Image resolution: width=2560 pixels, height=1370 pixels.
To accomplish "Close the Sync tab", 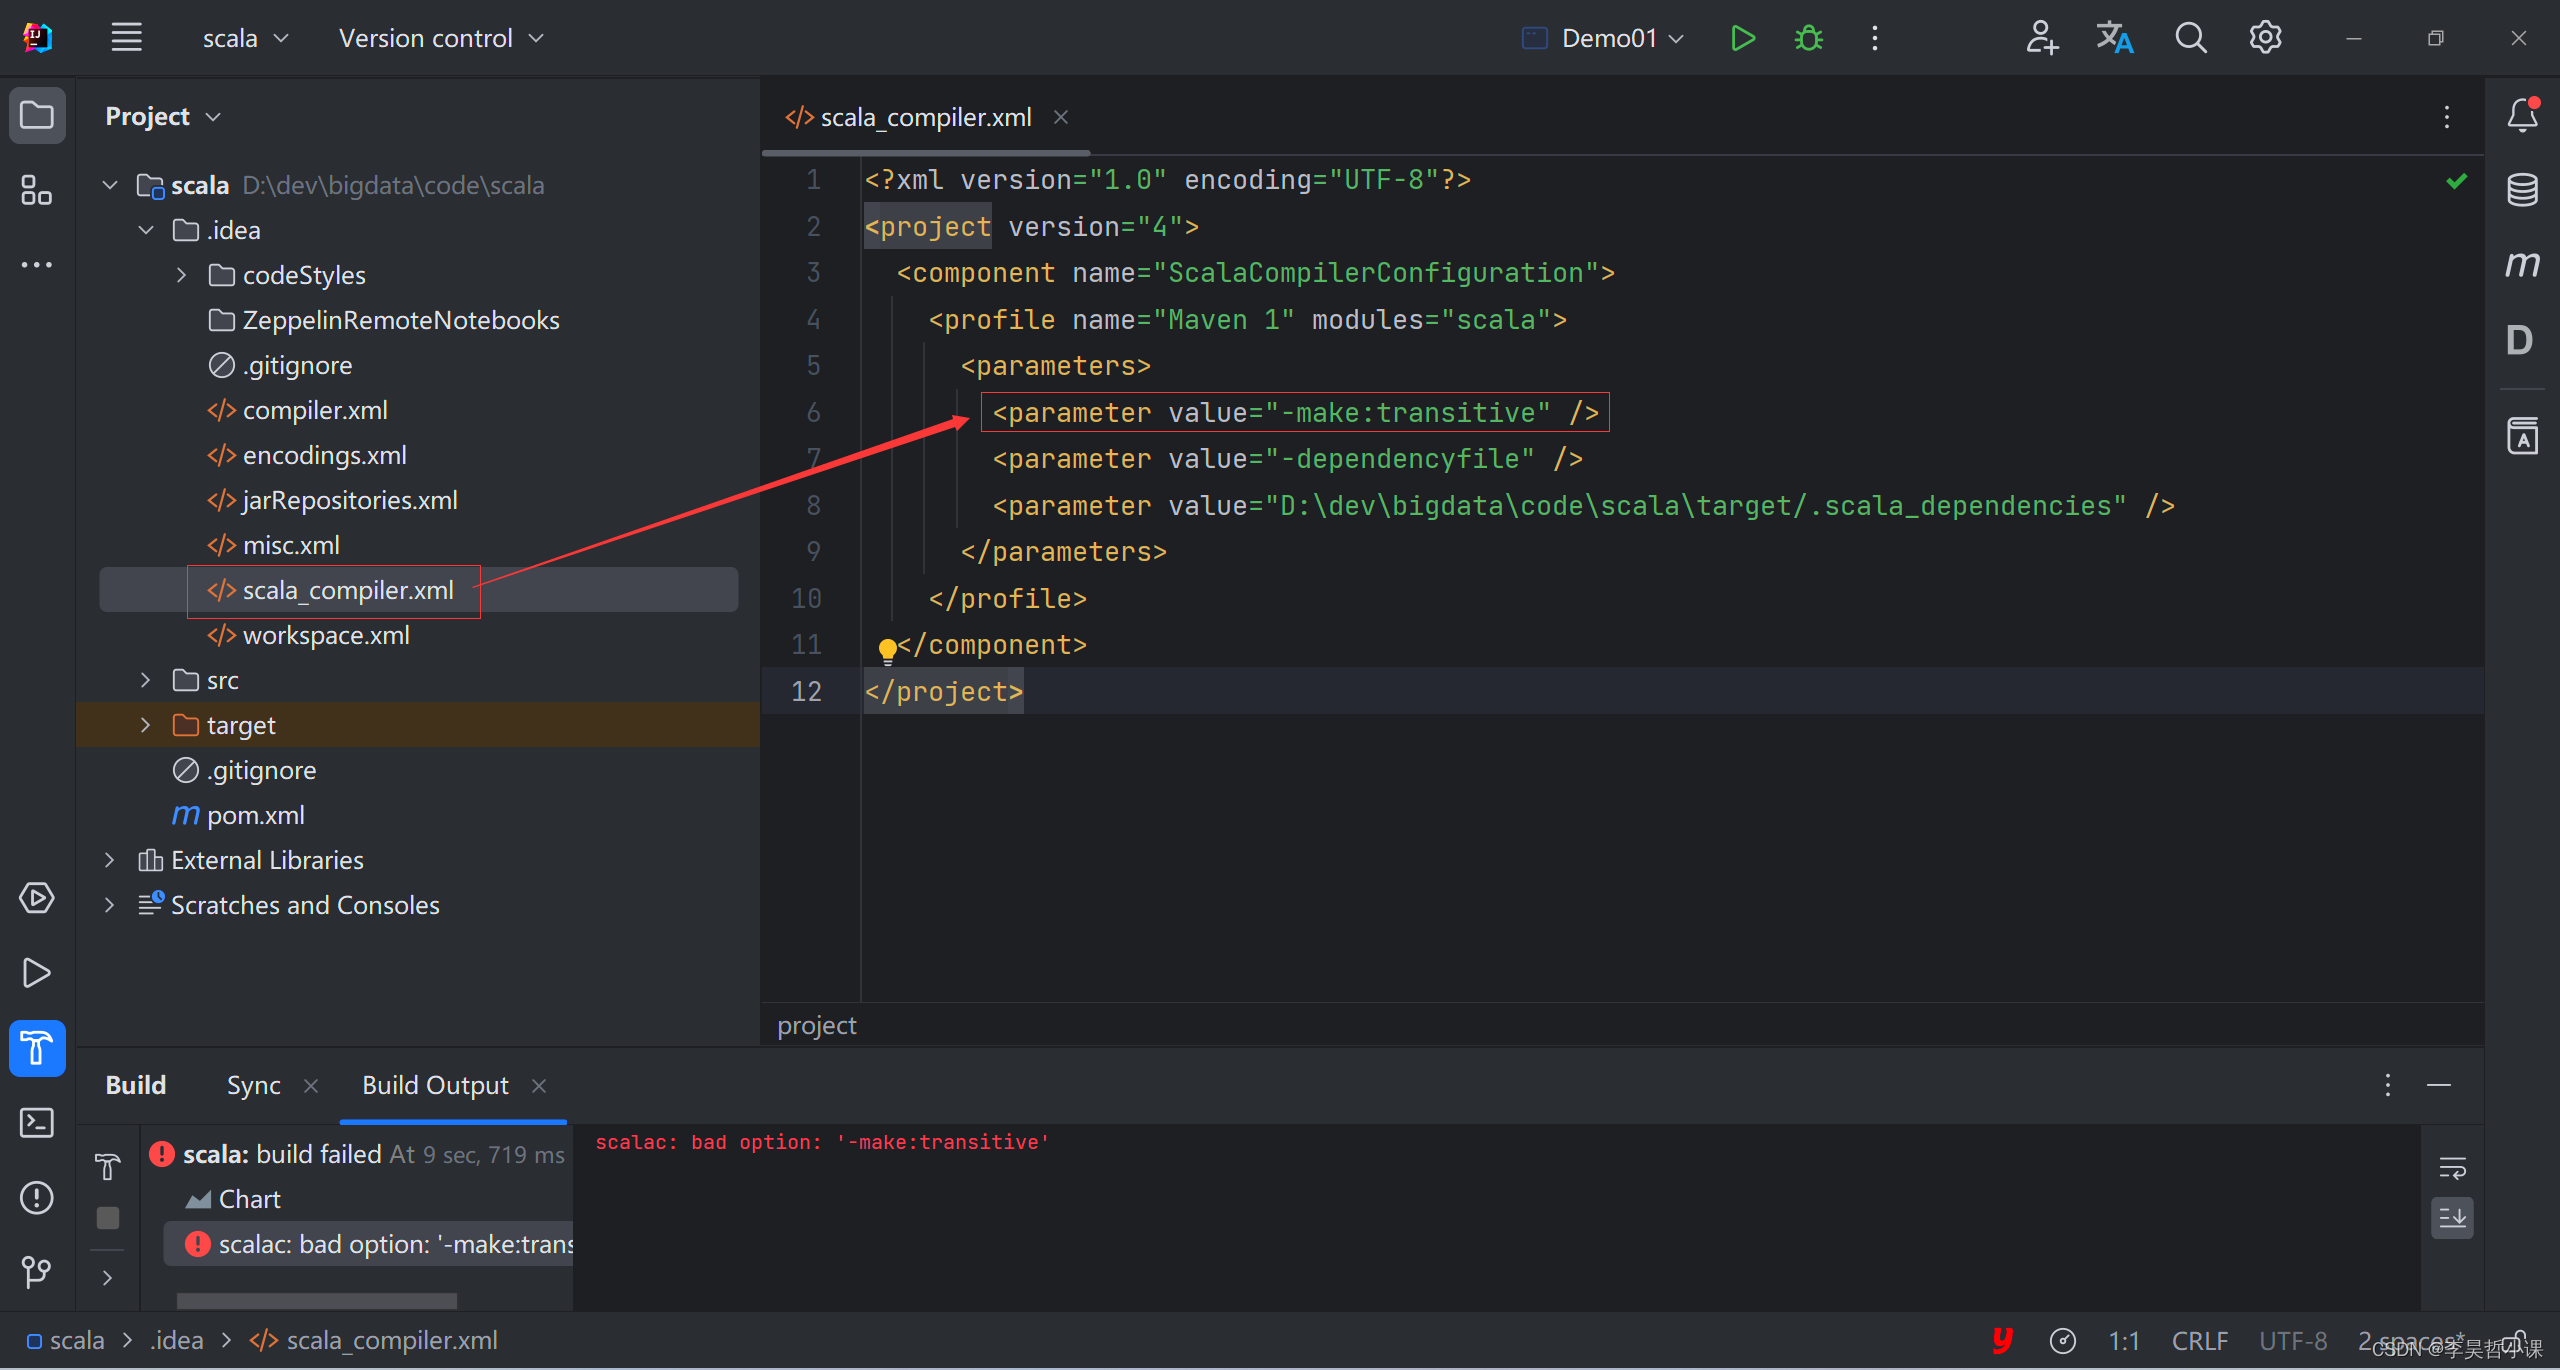I will coord(311,1086).
